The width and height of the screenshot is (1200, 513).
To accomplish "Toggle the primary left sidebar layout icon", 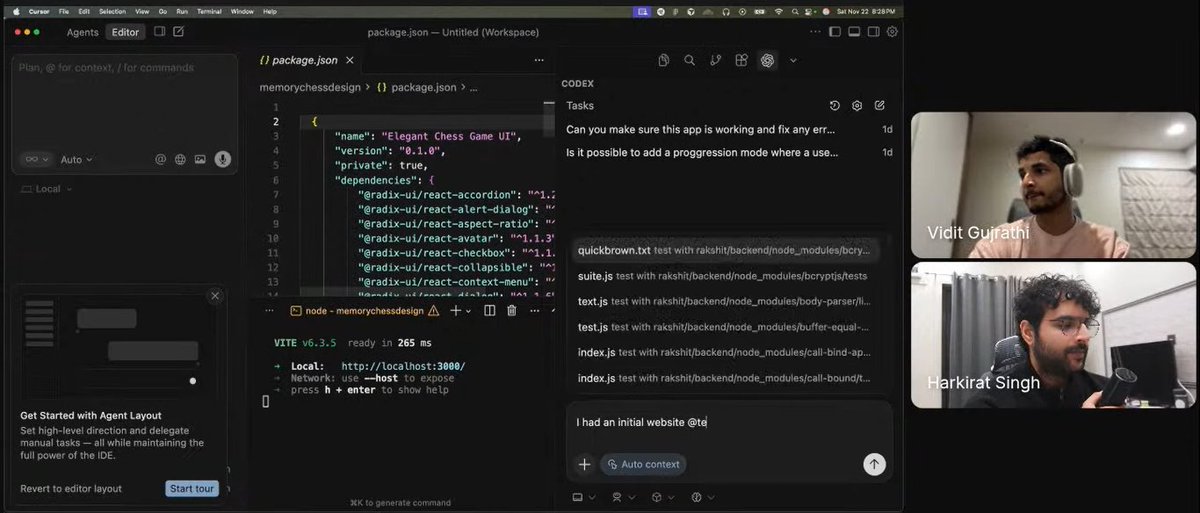I will [x=835, y=32].
